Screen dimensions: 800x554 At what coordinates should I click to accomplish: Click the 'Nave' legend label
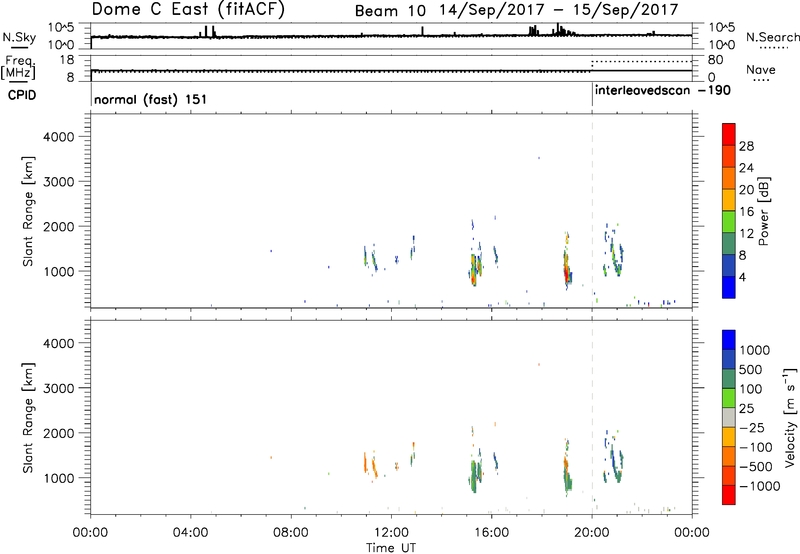[x=760, y=70]
